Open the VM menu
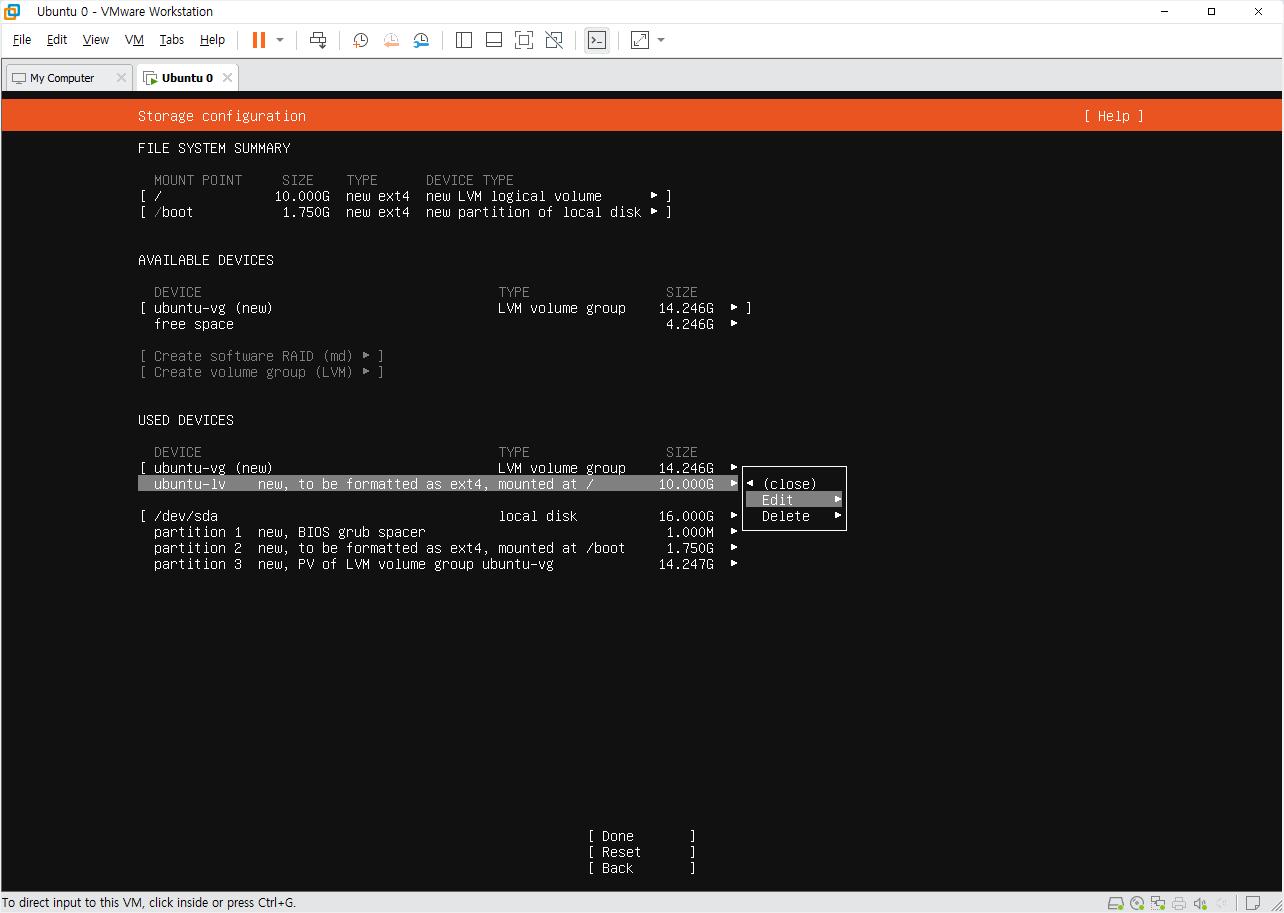 tap(135, 40)
